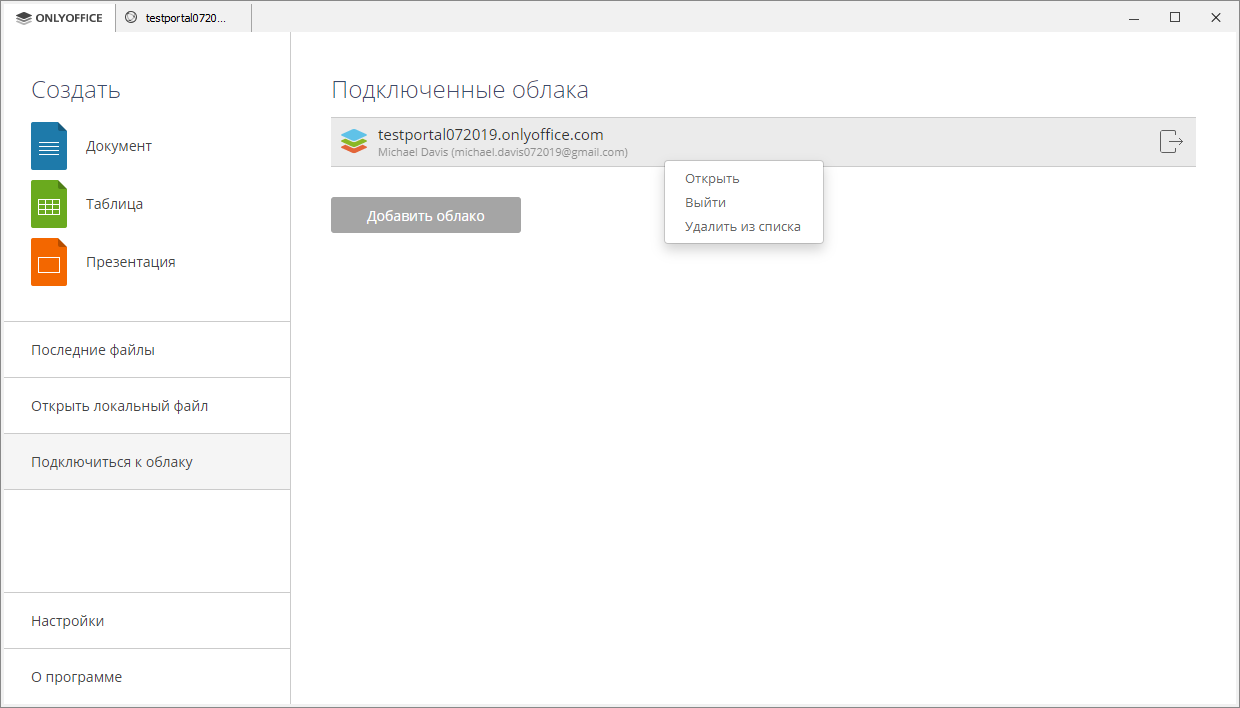
Task: Open Последние файлы in sidebar
Action: pyautogui.click(x=147, y=350)
